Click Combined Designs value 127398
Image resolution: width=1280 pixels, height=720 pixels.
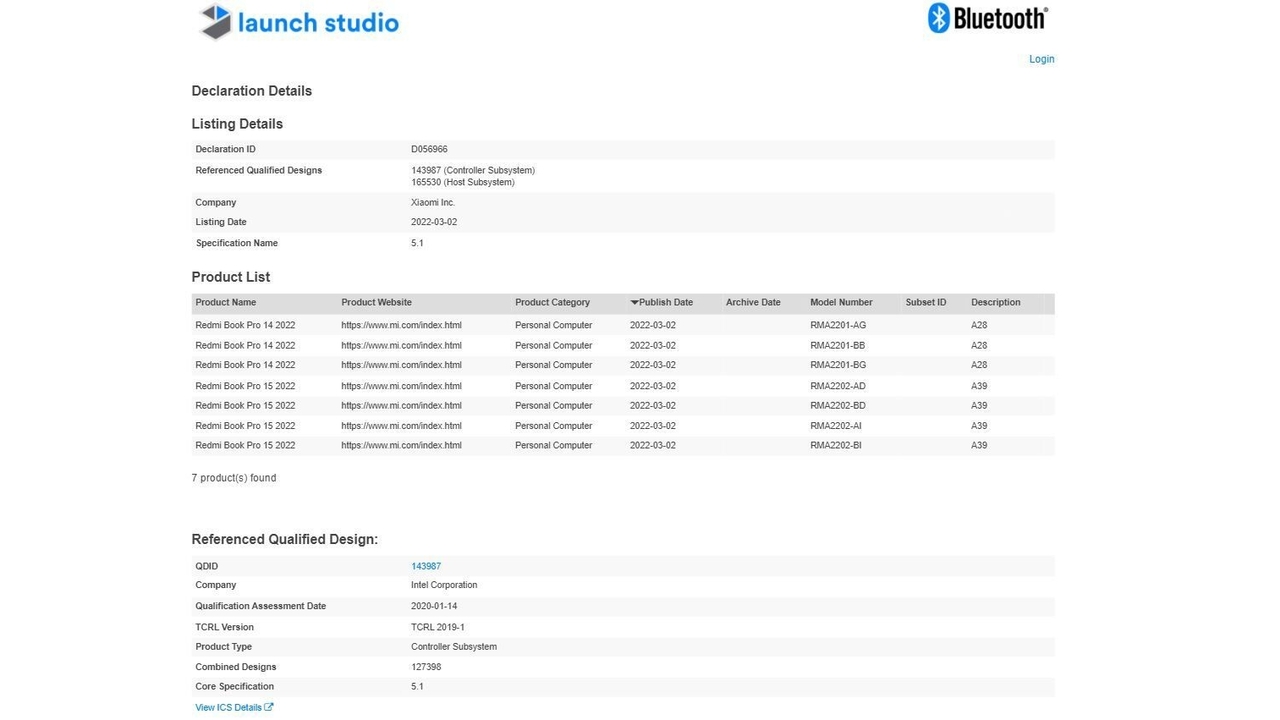[x=426, y=667]
